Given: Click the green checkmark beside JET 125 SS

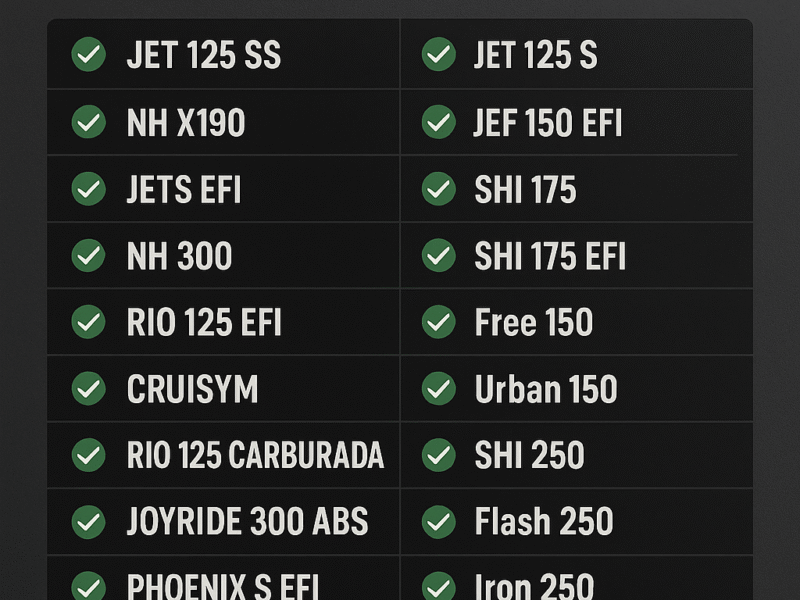Looking at the screenshot, I should point(89,54).
